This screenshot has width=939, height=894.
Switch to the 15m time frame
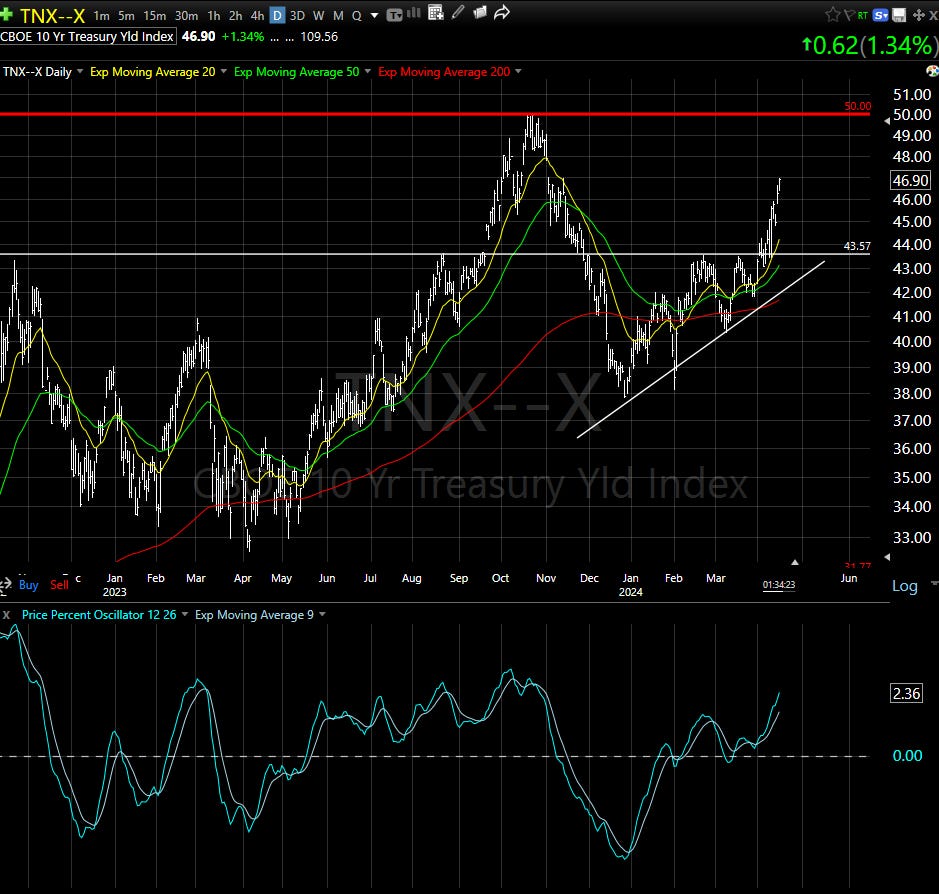[155, 16]
